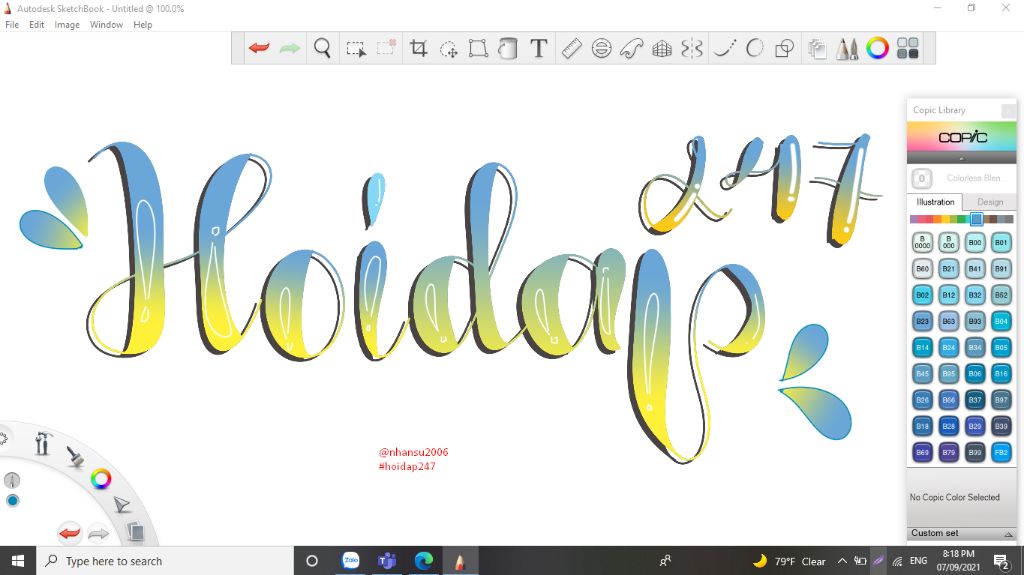The image size is (1024, 575).
Task: Open the blue current color puck
Action: [12, 501]
